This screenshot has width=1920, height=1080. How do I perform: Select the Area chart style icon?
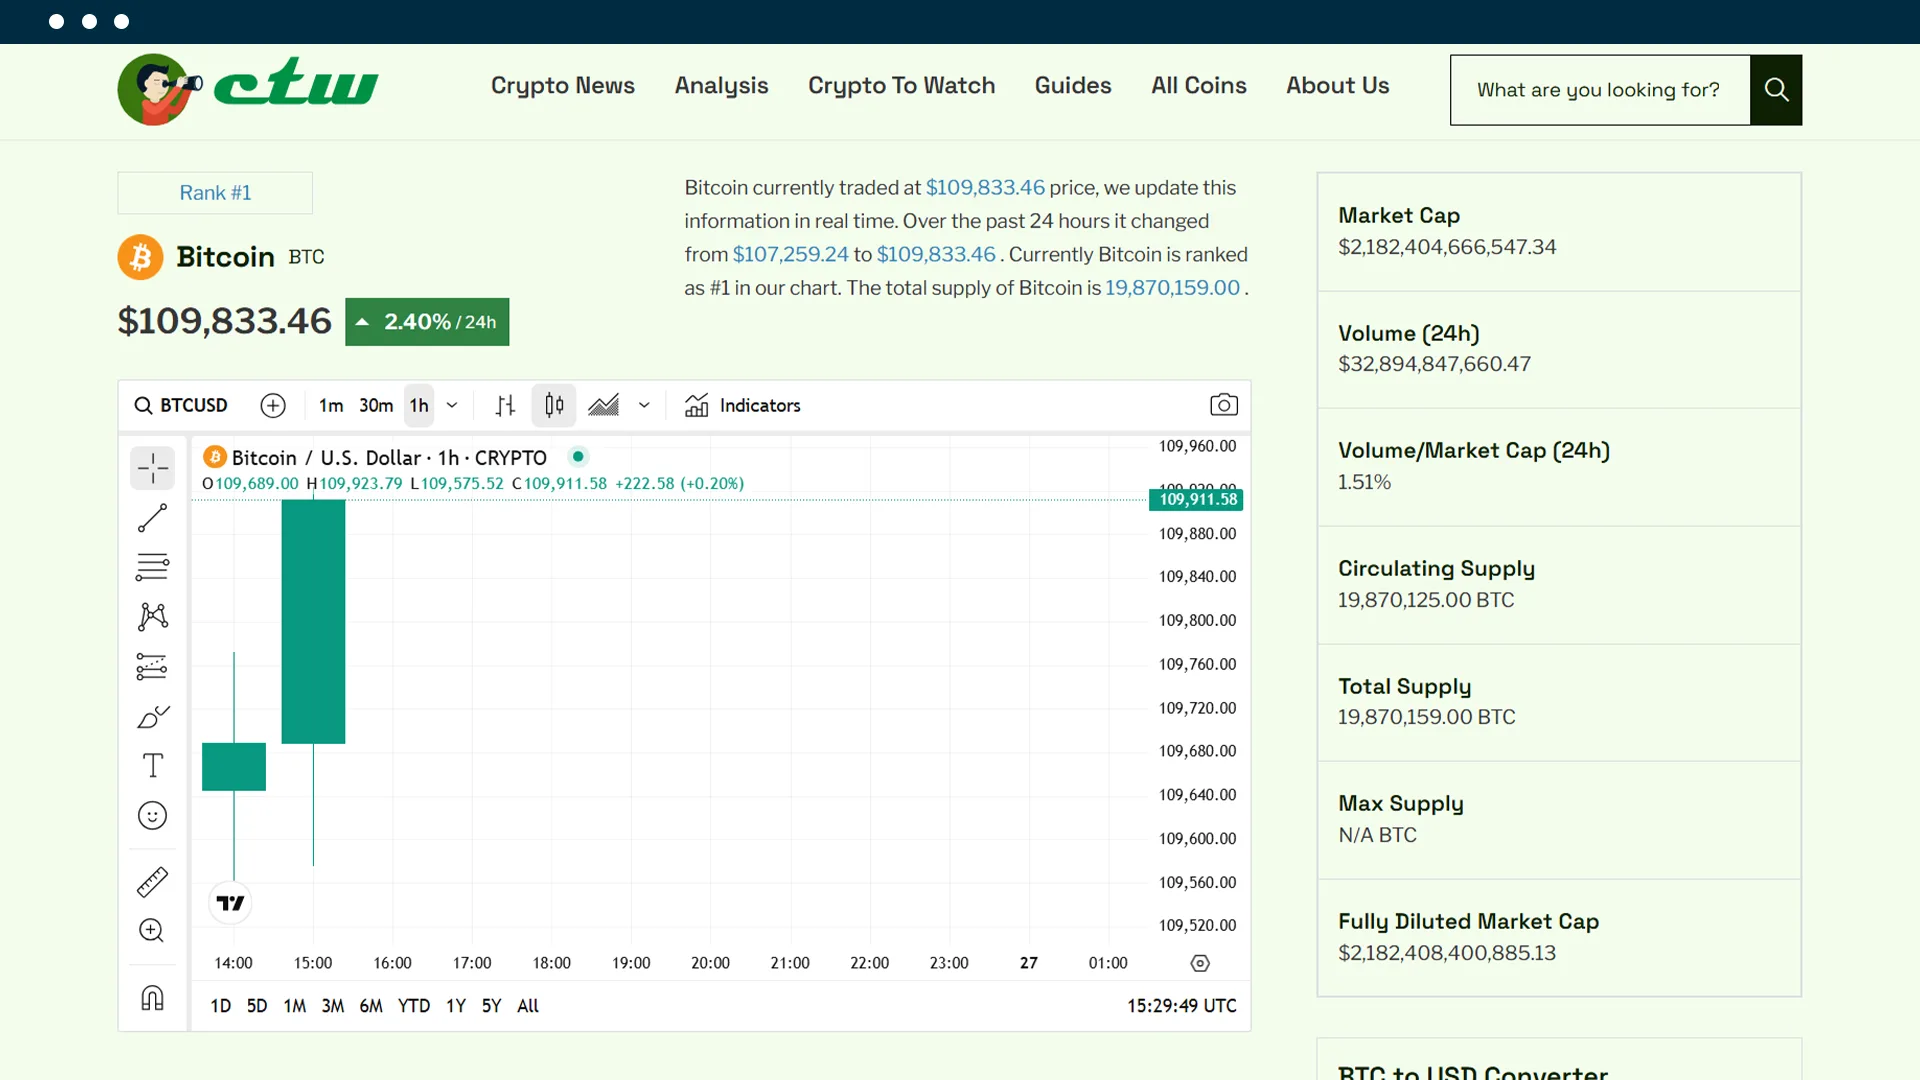click(604, 405)
